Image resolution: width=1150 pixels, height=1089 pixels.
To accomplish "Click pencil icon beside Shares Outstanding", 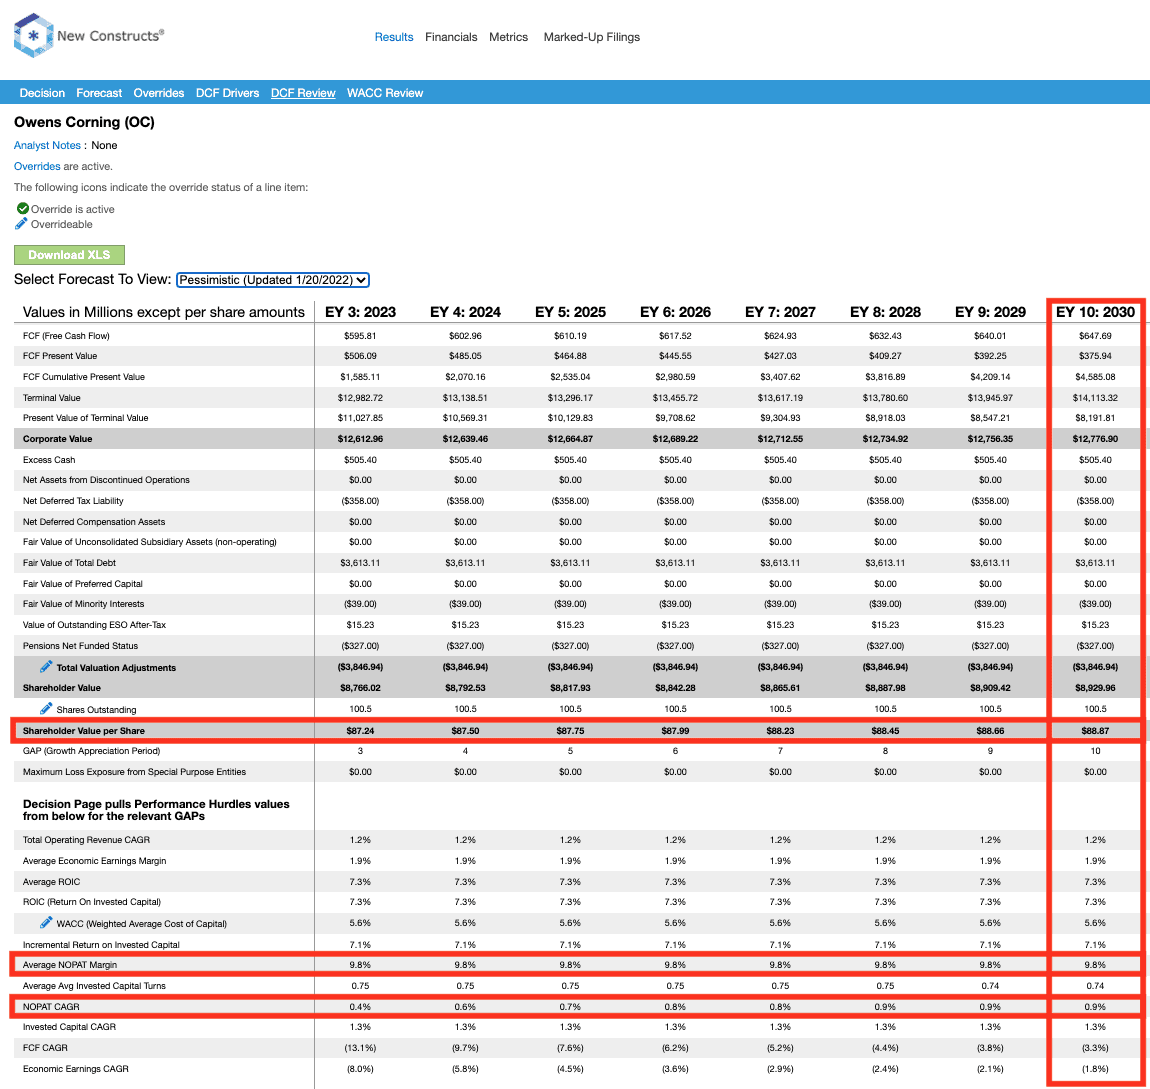I will (46, 708).
